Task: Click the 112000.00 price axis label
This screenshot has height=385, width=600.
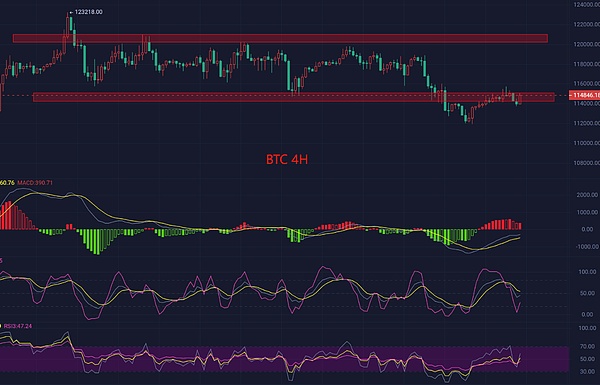Action: tap(586, 123)
